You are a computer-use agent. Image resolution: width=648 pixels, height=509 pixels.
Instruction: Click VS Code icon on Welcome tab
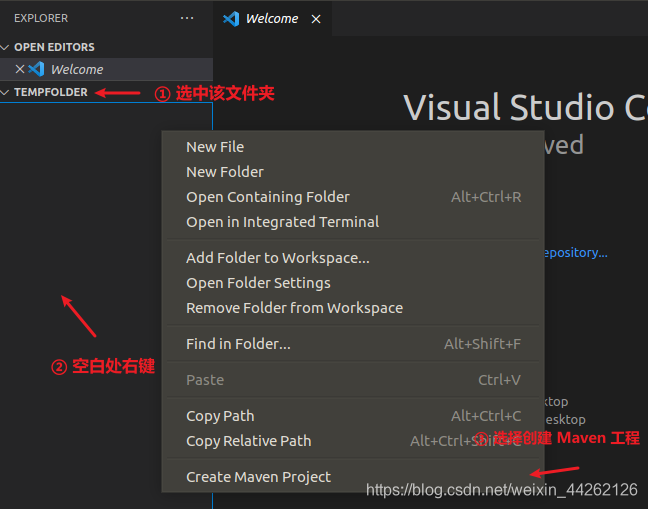(231, 19)
